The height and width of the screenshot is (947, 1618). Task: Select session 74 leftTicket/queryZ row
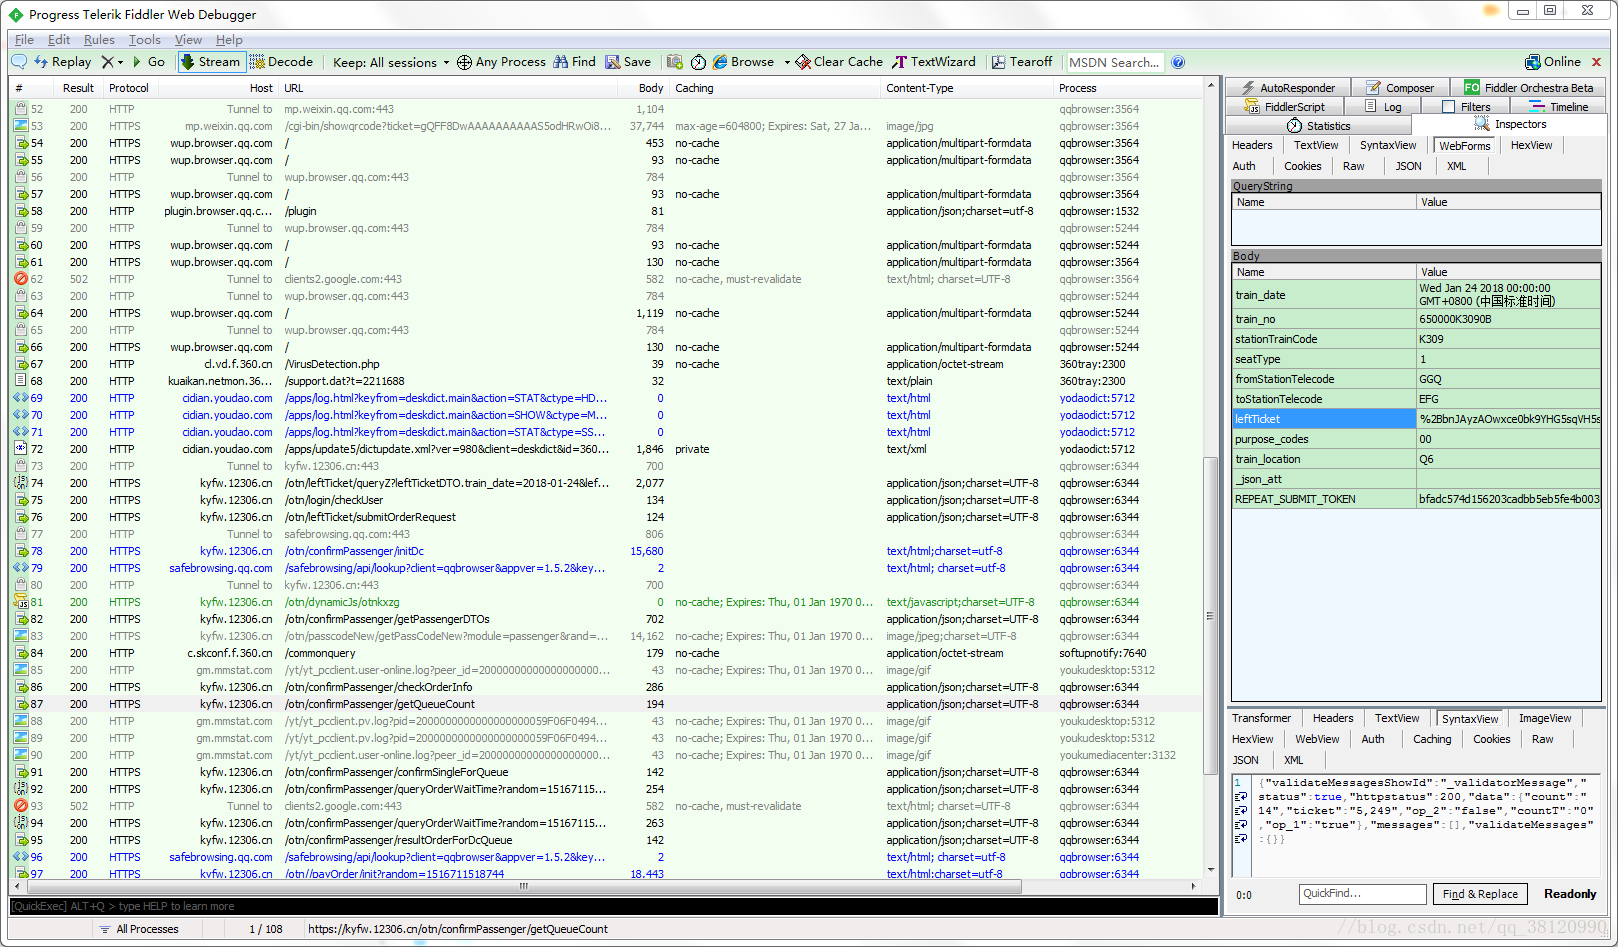pyautogui.click(x=607, y=484)
